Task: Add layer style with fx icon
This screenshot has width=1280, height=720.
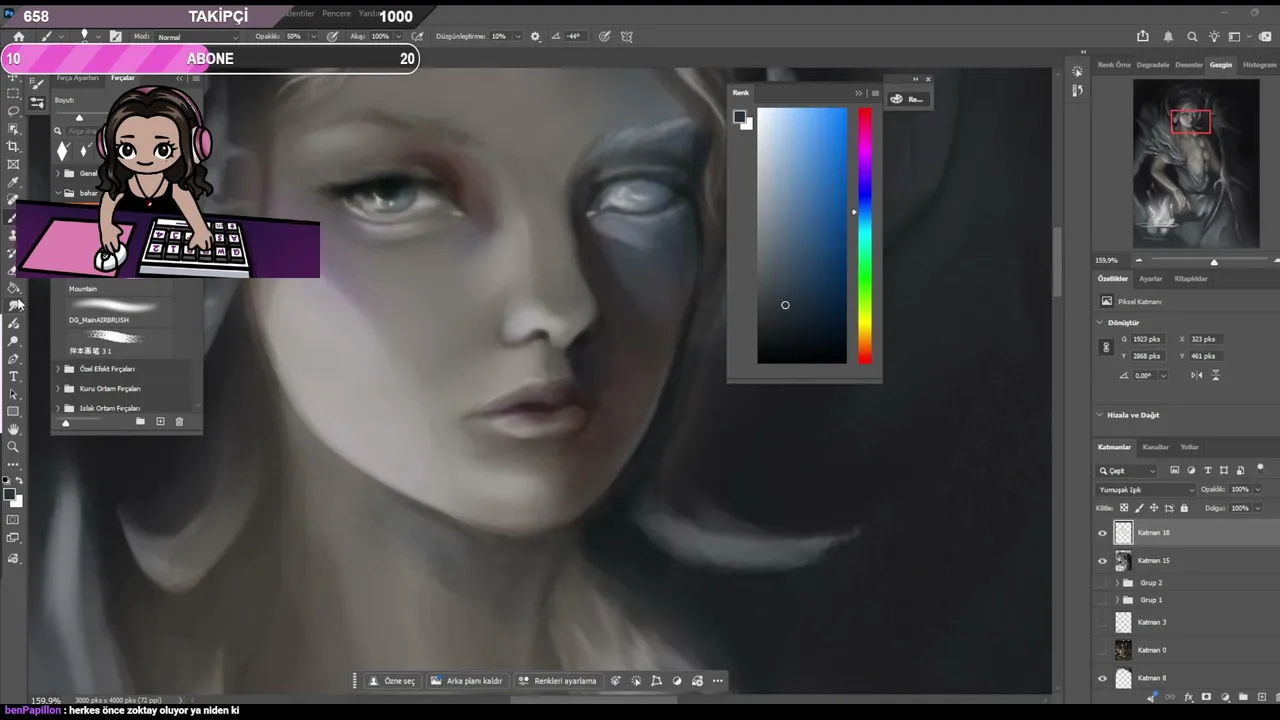Action: pos(1189,697)
